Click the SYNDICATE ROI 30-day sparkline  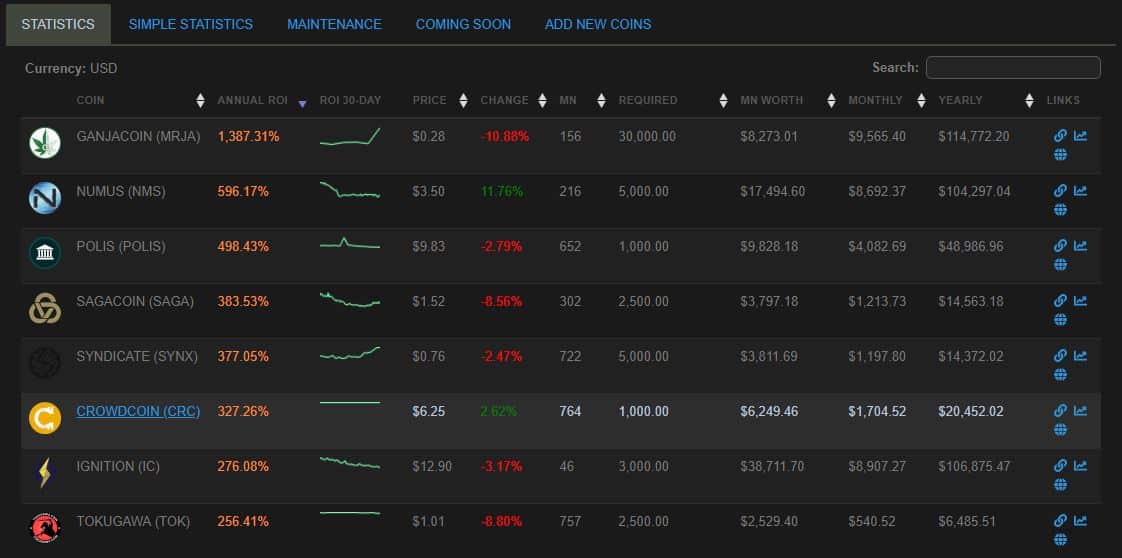pyautogui.click(x=350, y=353)
